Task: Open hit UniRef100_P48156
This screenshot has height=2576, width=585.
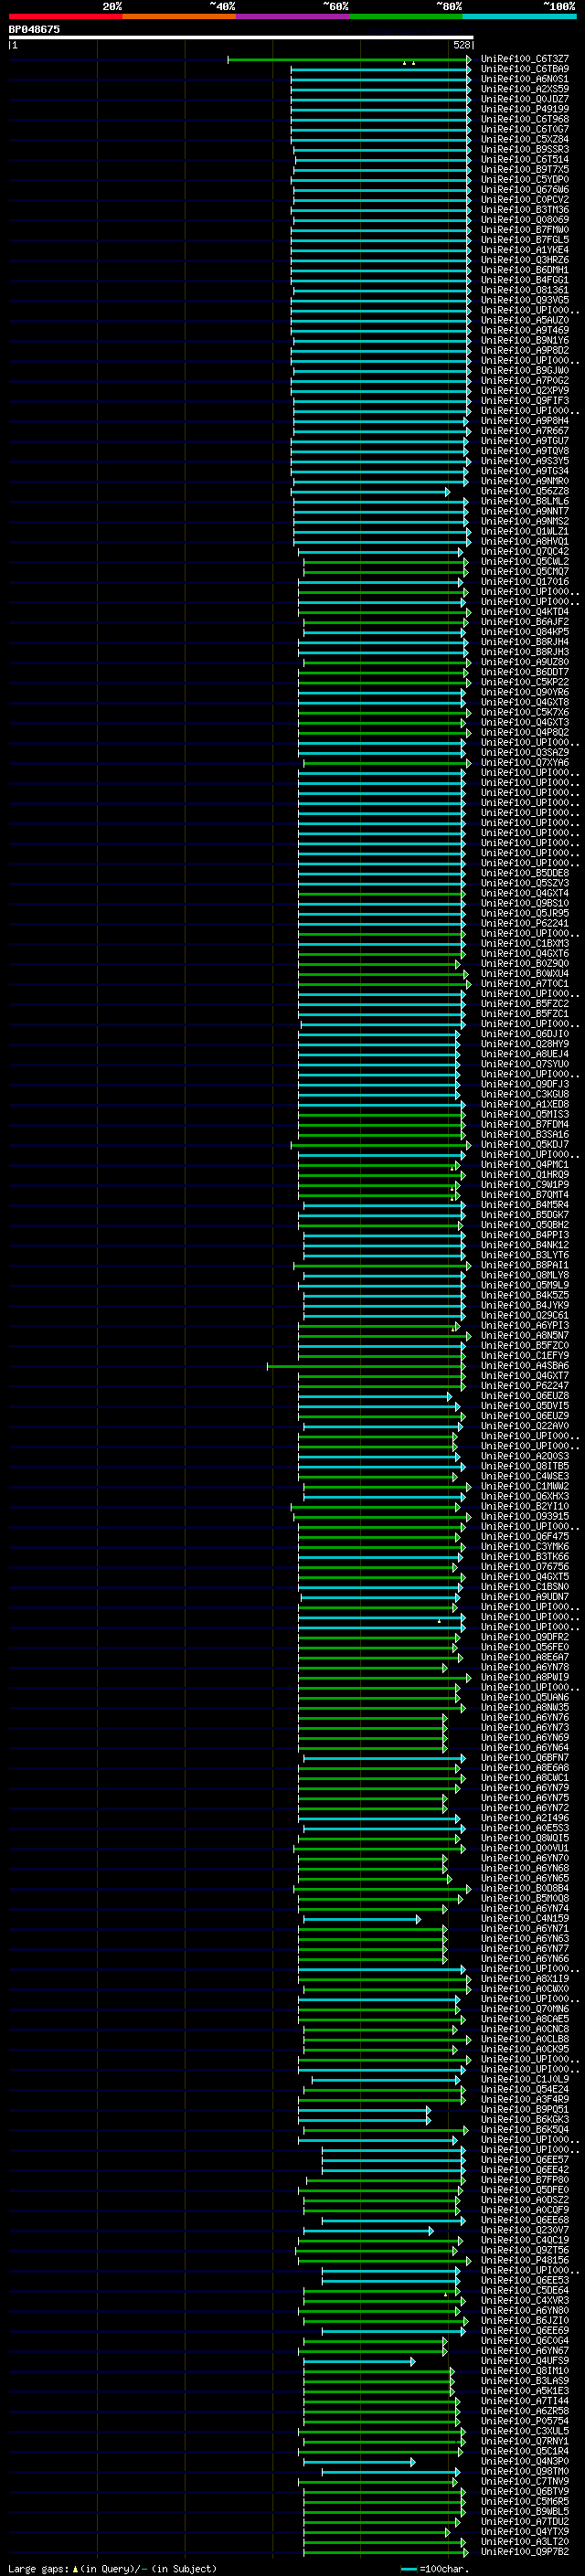Action: pyautogui.click(x=524, y=2261)
